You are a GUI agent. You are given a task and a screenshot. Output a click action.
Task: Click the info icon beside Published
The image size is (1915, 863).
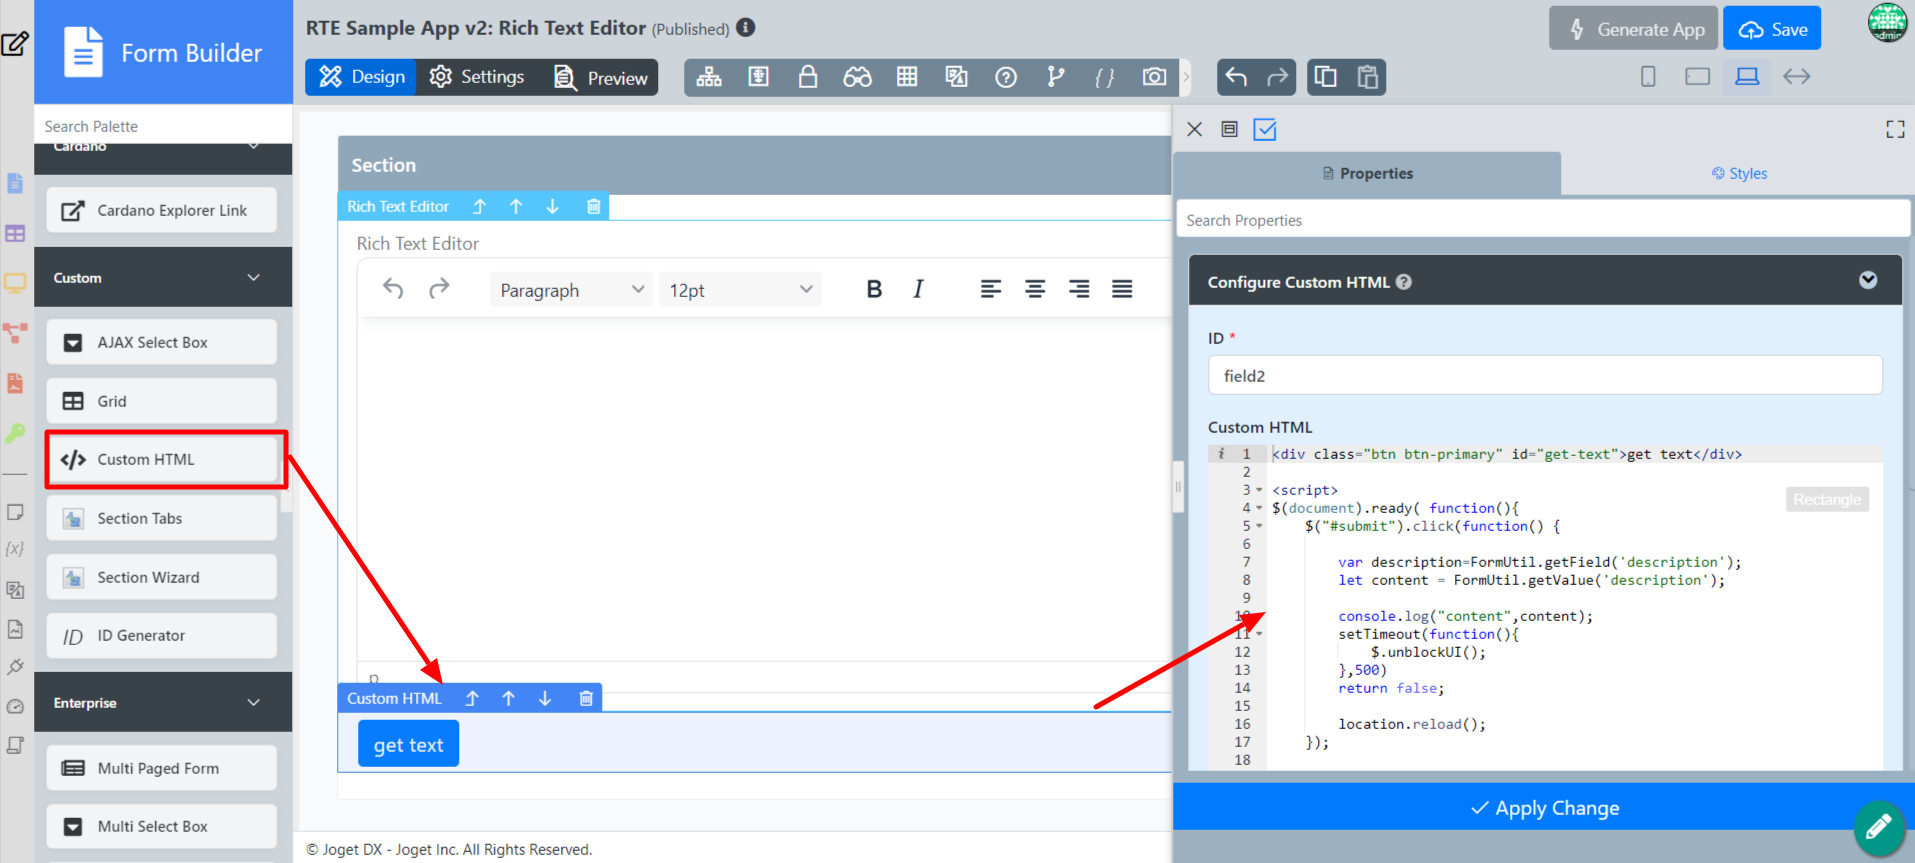click(x=745, y=27)
